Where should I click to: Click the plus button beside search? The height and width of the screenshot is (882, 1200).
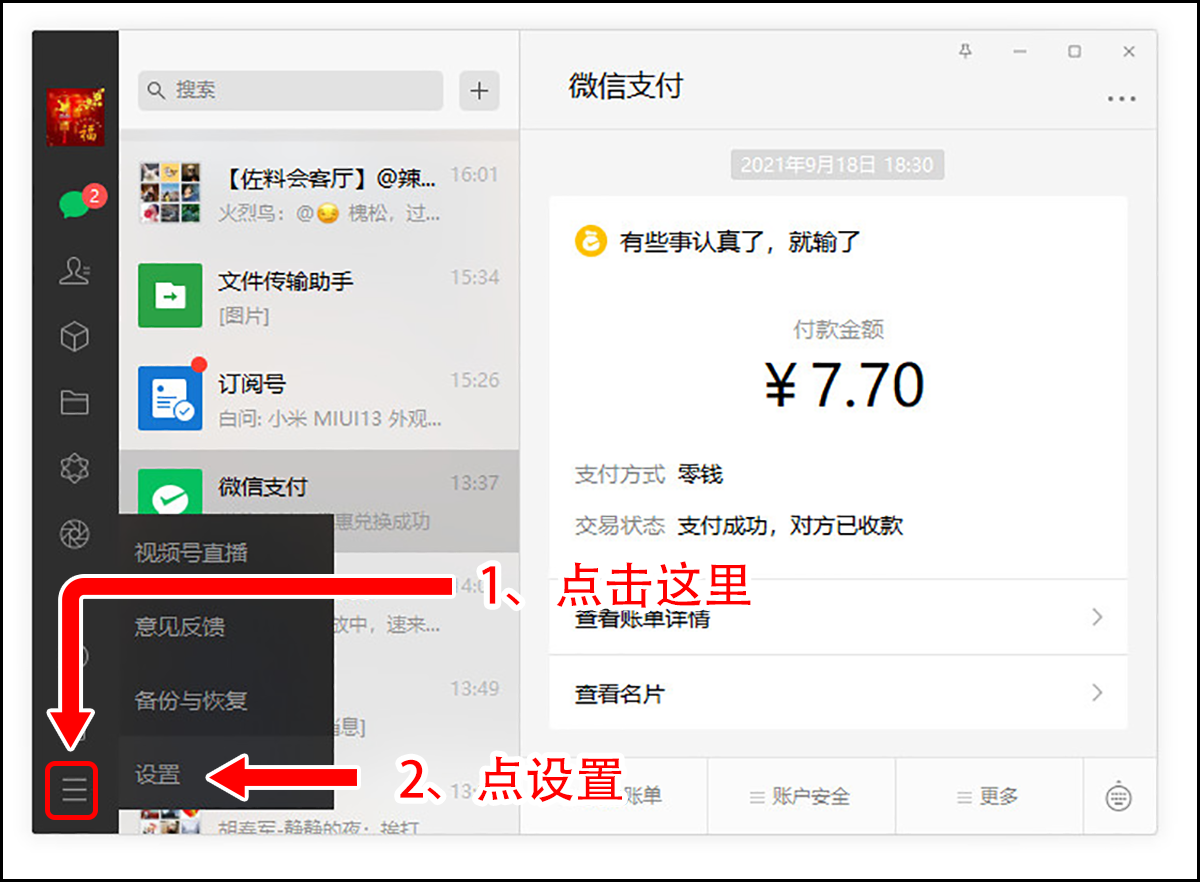coord(479,91)
